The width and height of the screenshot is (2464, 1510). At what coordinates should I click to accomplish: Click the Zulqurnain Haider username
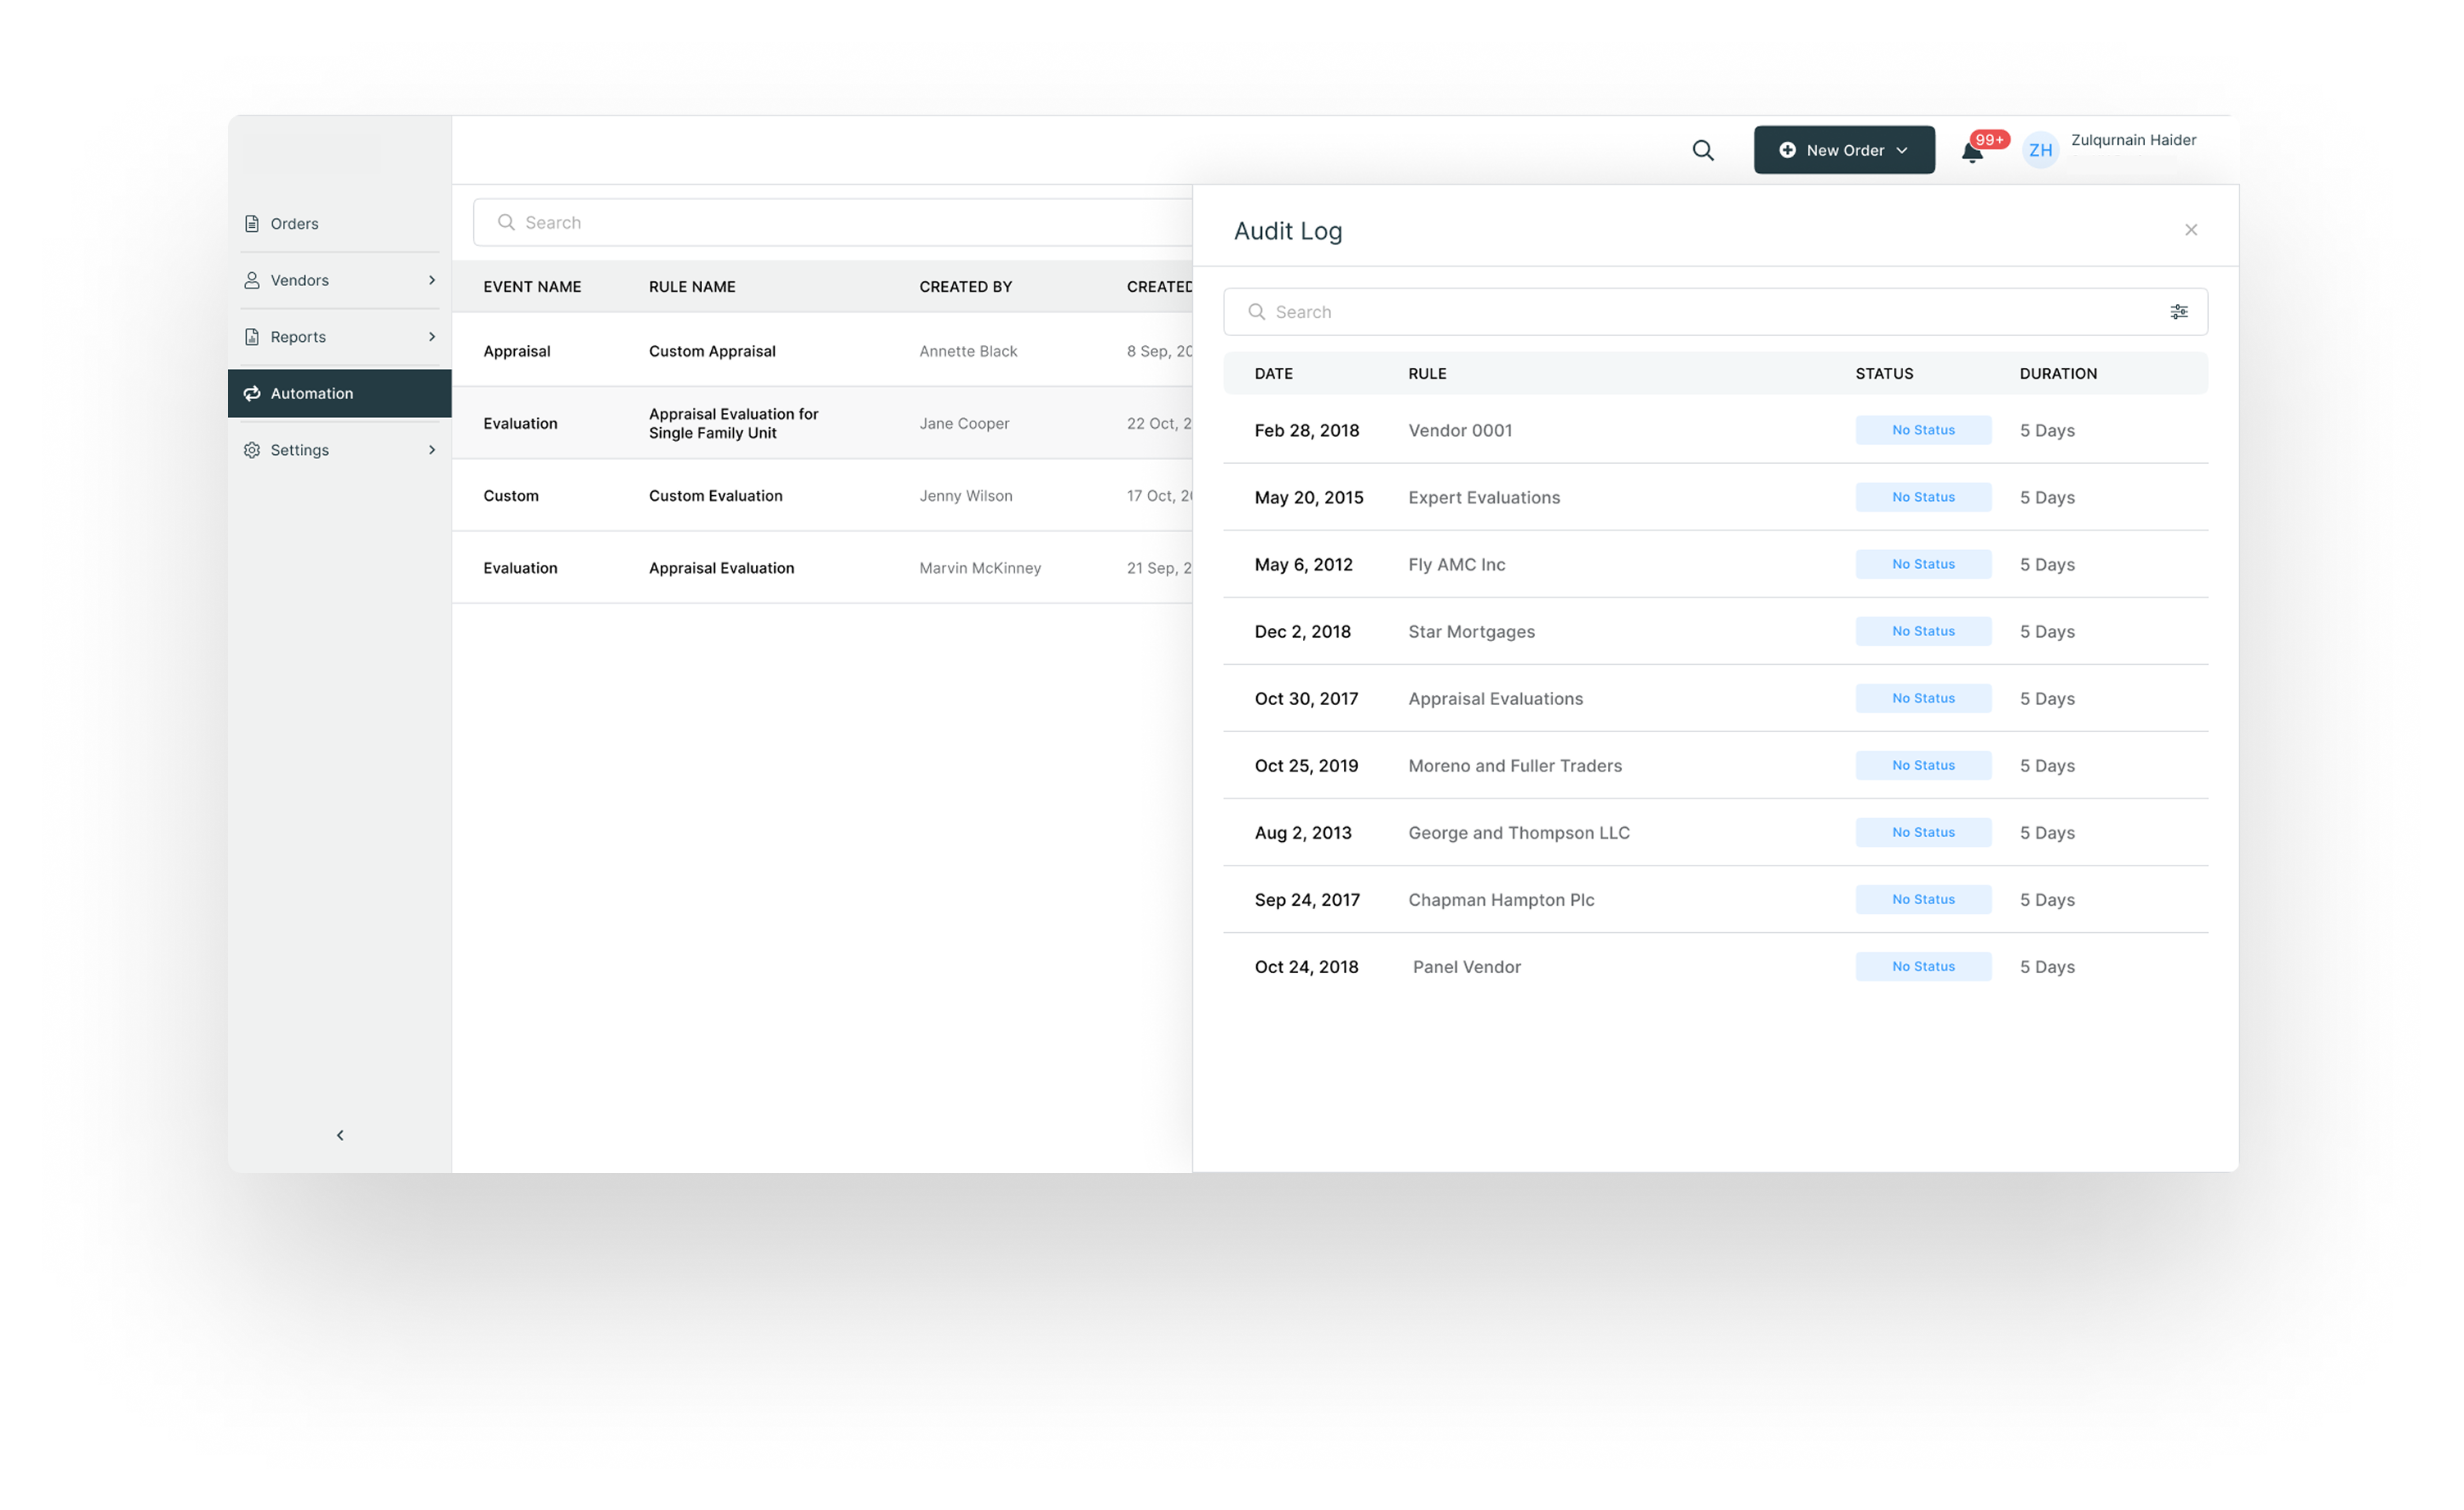[2133, 140]
